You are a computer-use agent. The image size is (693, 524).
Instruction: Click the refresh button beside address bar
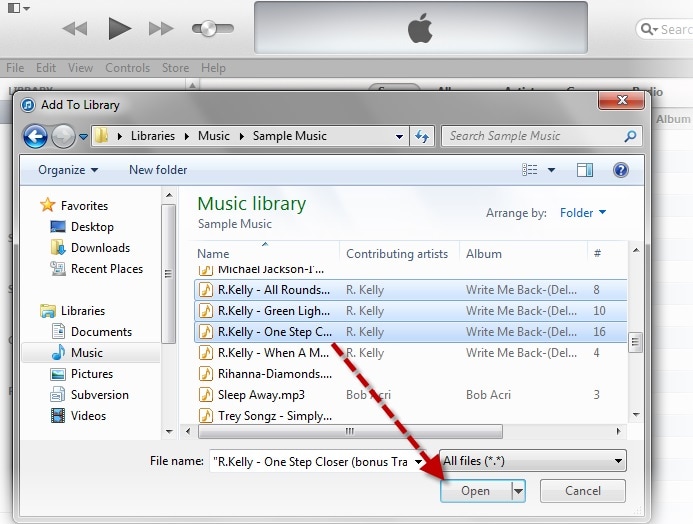pyautogui.click(x=422, y=136)
